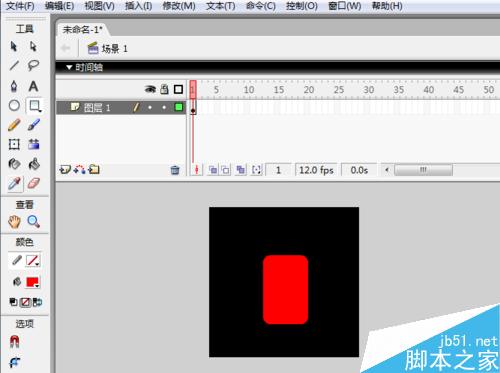Open the 编辑(E) menu

point(59,6)
